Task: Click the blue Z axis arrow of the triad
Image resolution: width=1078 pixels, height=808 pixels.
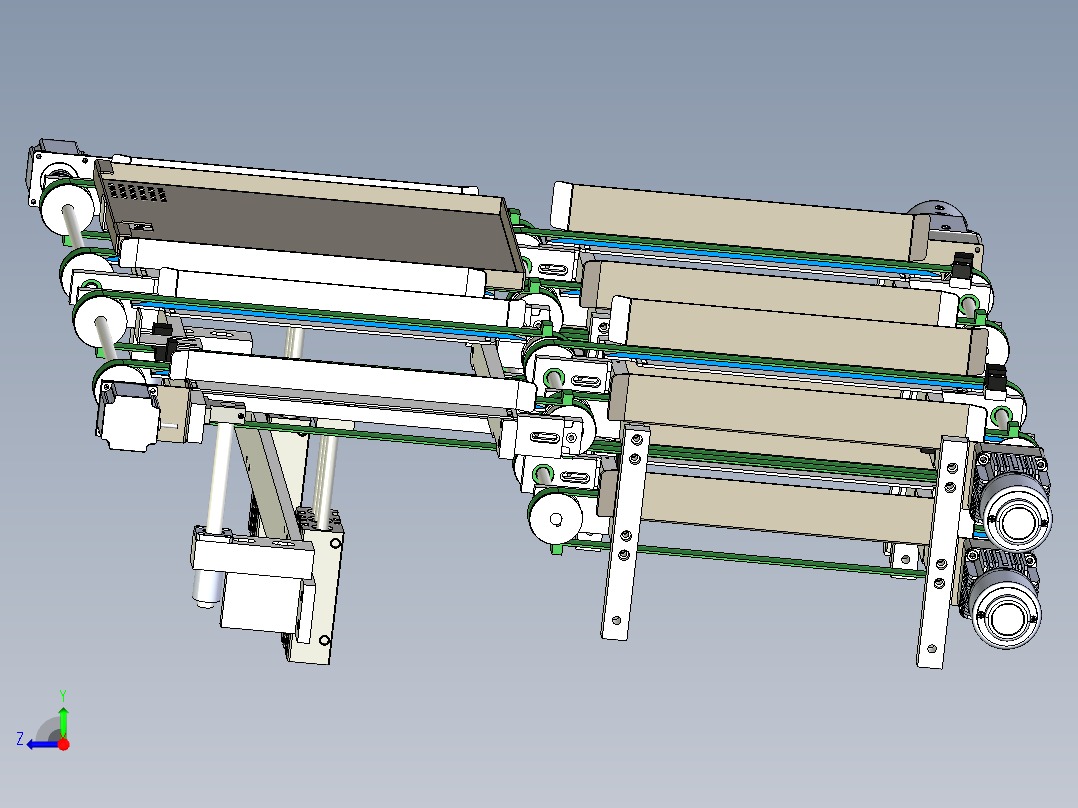Action: click(x=42, y=744)
